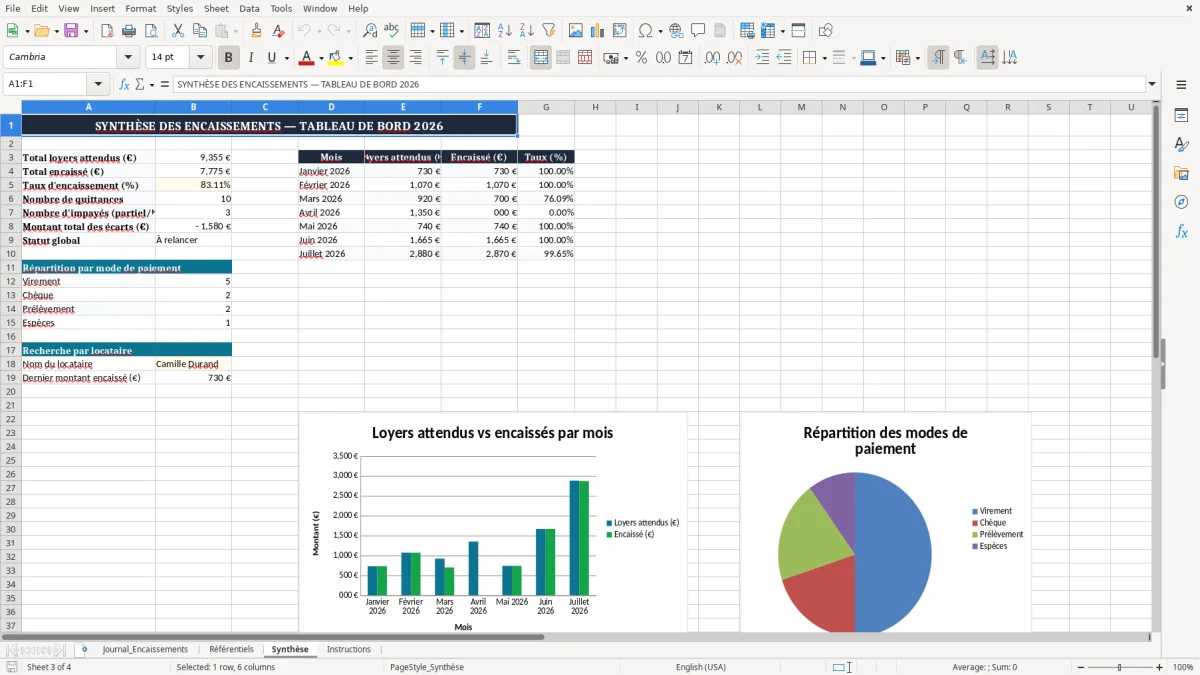Image resolution: width=1200 pixels, height=675 pixels.
Task: Click Add Decimal Place icon
Action: pos(713,58)
